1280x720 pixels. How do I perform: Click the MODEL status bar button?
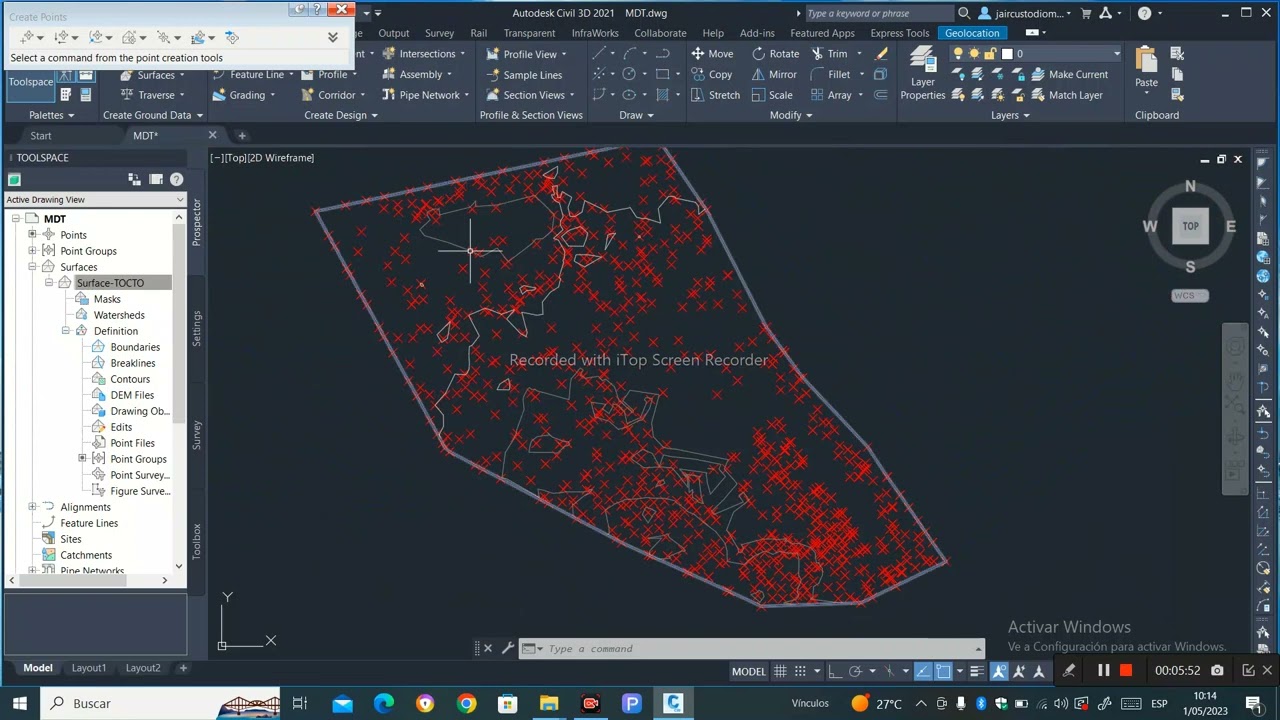coord(748,671)
